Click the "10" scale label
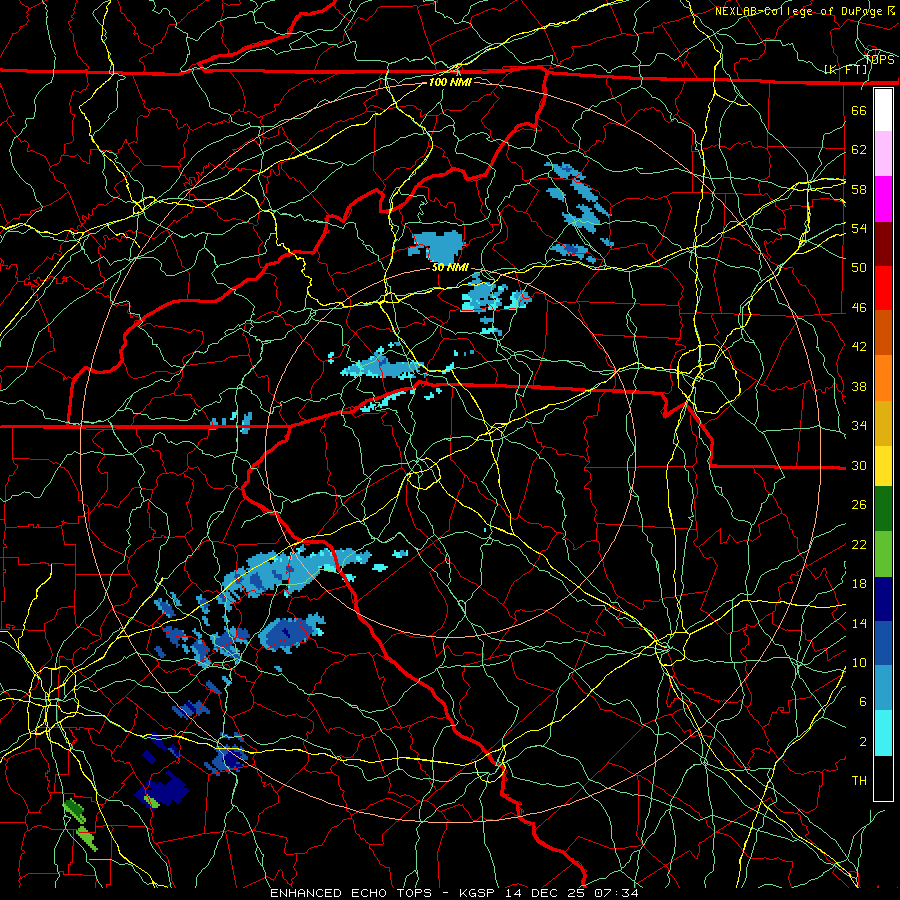900x900 pixels. click(859, 662)
